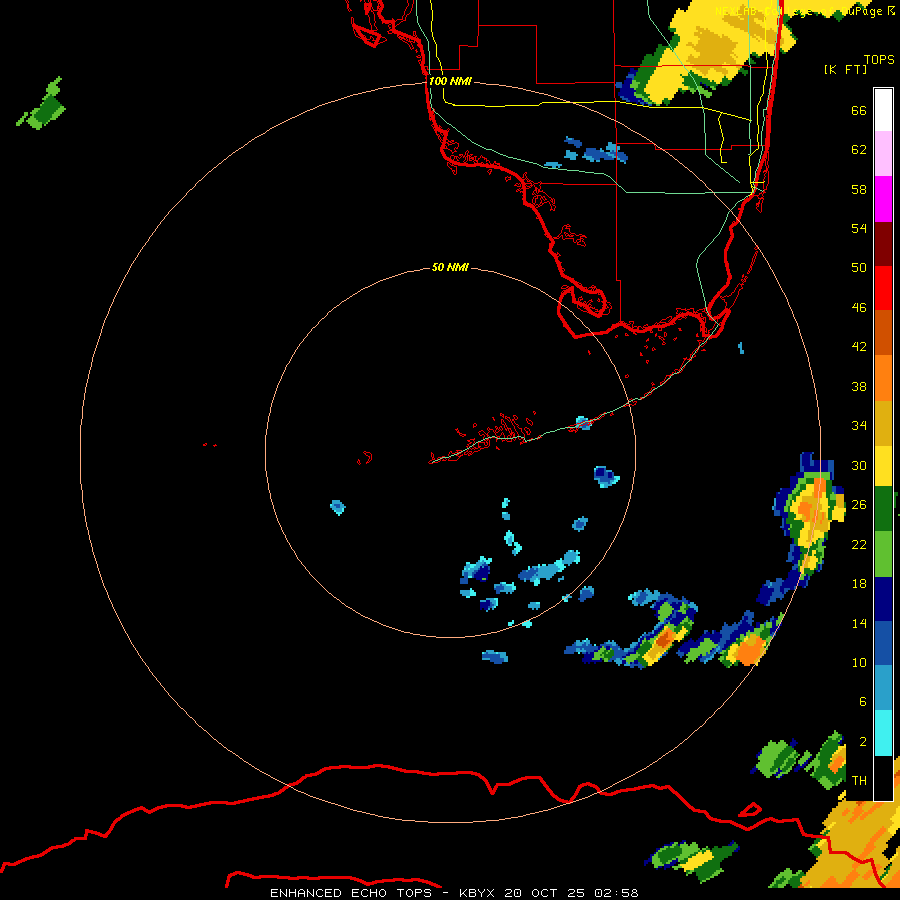This screenshot has height=900, width=900.
Task: Click the legend value '30'
Action: (x=859, y=465)
